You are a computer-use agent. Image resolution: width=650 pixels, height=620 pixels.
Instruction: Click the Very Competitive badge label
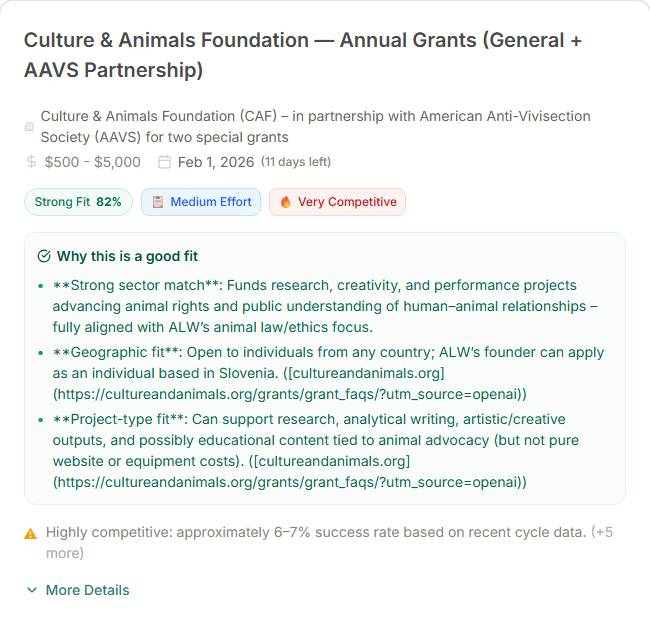[x=346, y=202]
